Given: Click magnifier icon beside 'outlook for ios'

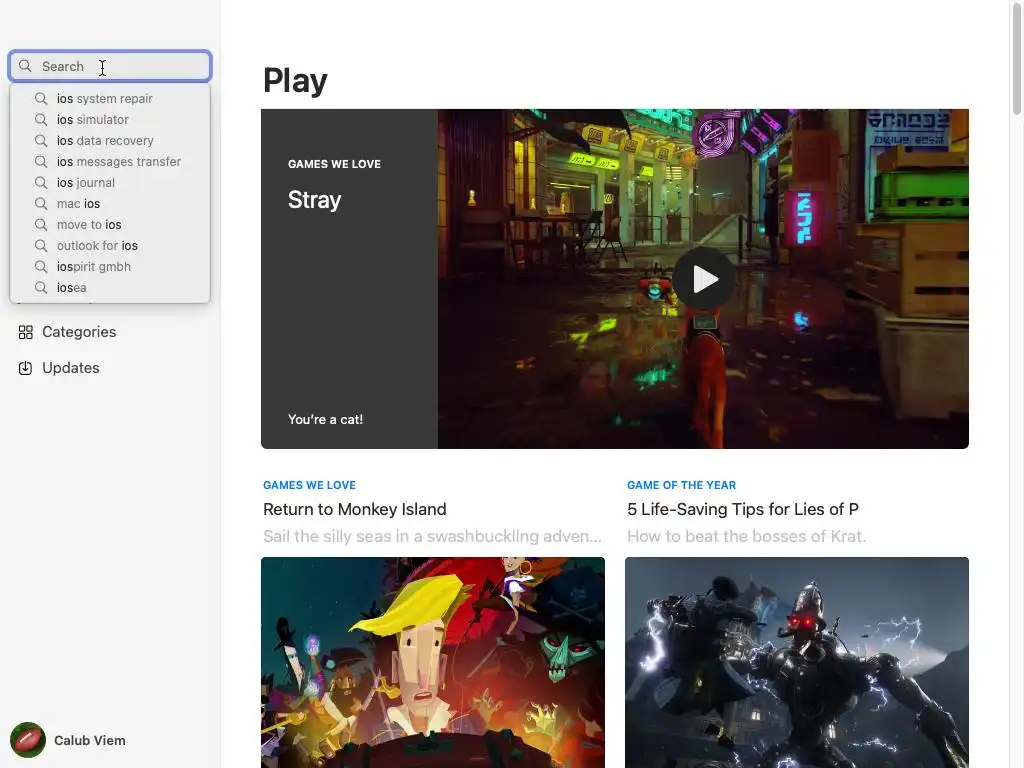Looking at the screenshot, I should pyautogui.click(x=41, y=246).
